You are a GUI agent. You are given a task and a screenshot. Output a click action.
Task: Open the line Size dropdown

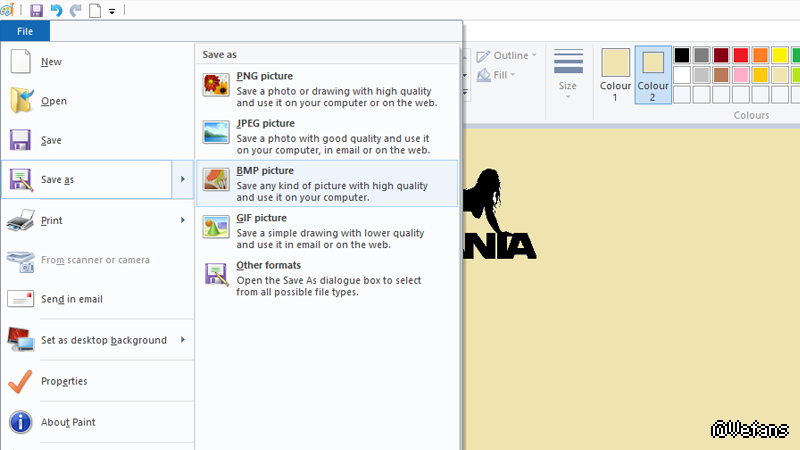click(568, 74)
